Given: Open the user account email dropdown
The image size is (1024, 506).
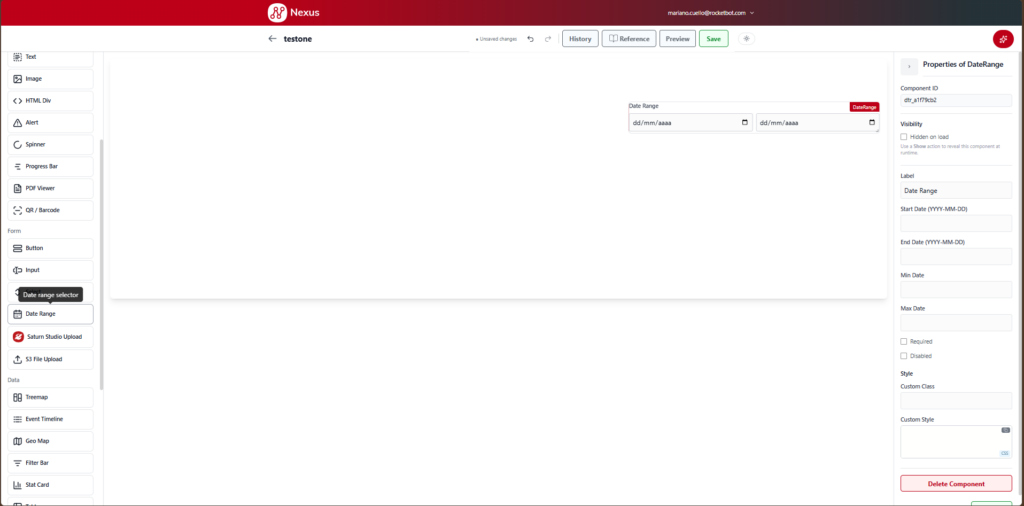Looking at the screenshot, I should tap(711, 13).
